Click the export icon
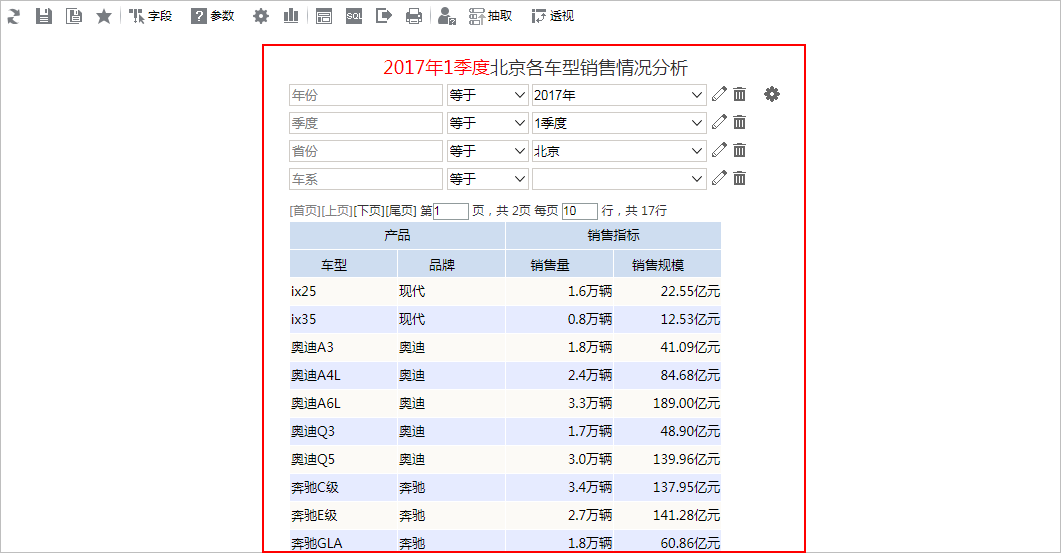 pos(384,16)
